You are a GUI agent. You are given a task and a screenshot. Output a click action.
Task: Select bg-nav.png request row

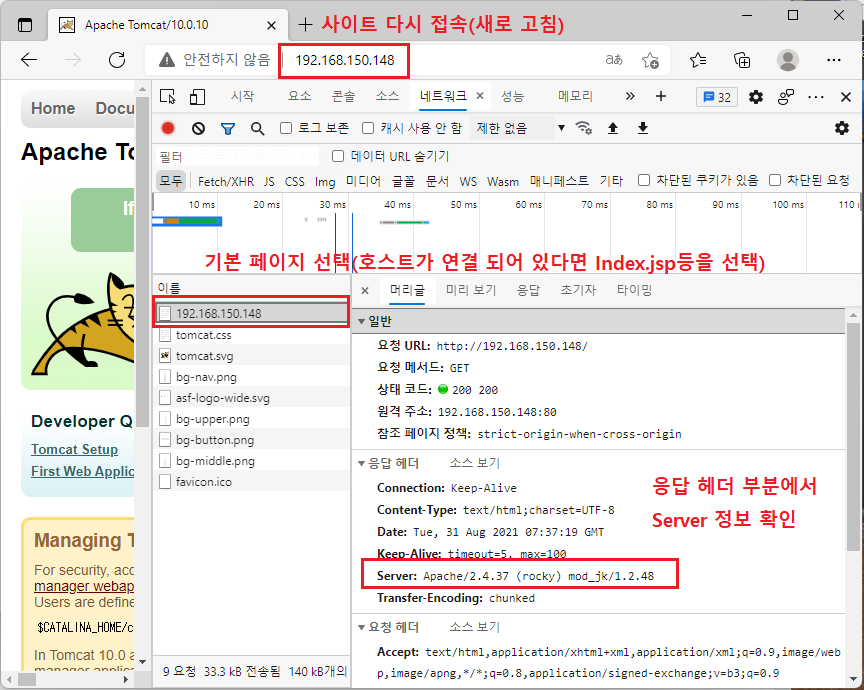(x=251, y=377)
